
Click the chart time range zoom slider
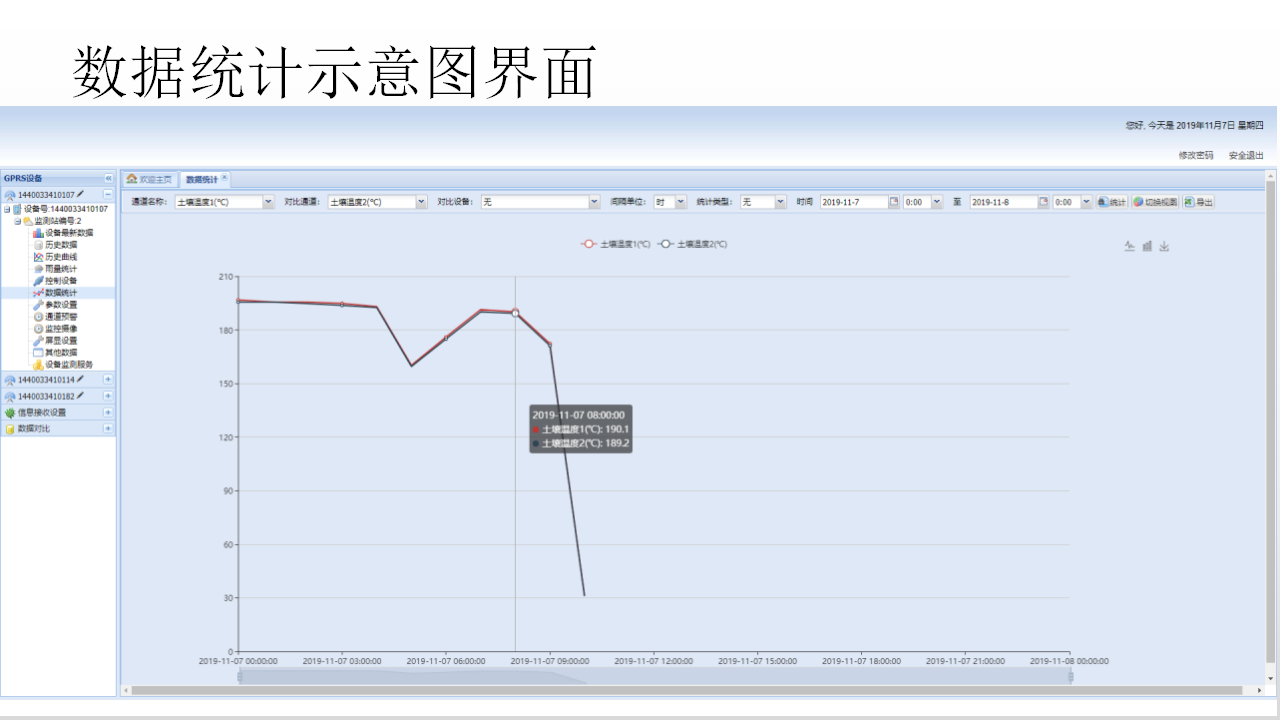tap(654, 677)
